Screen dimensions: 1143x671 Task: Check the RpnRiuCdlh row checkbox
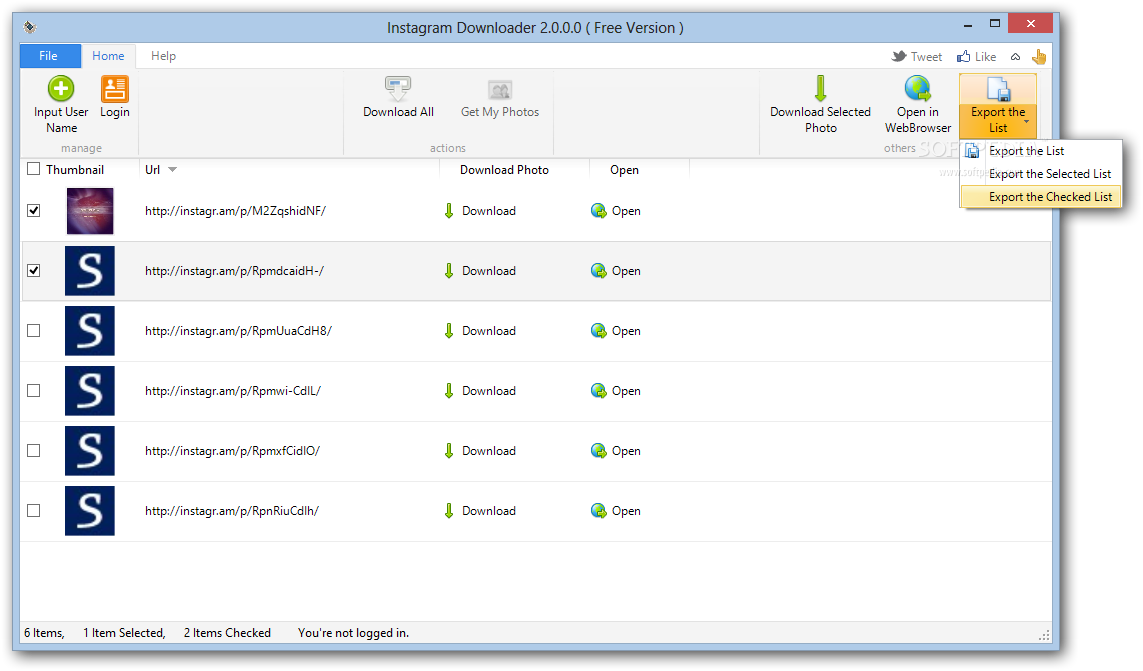pos(34,511)
